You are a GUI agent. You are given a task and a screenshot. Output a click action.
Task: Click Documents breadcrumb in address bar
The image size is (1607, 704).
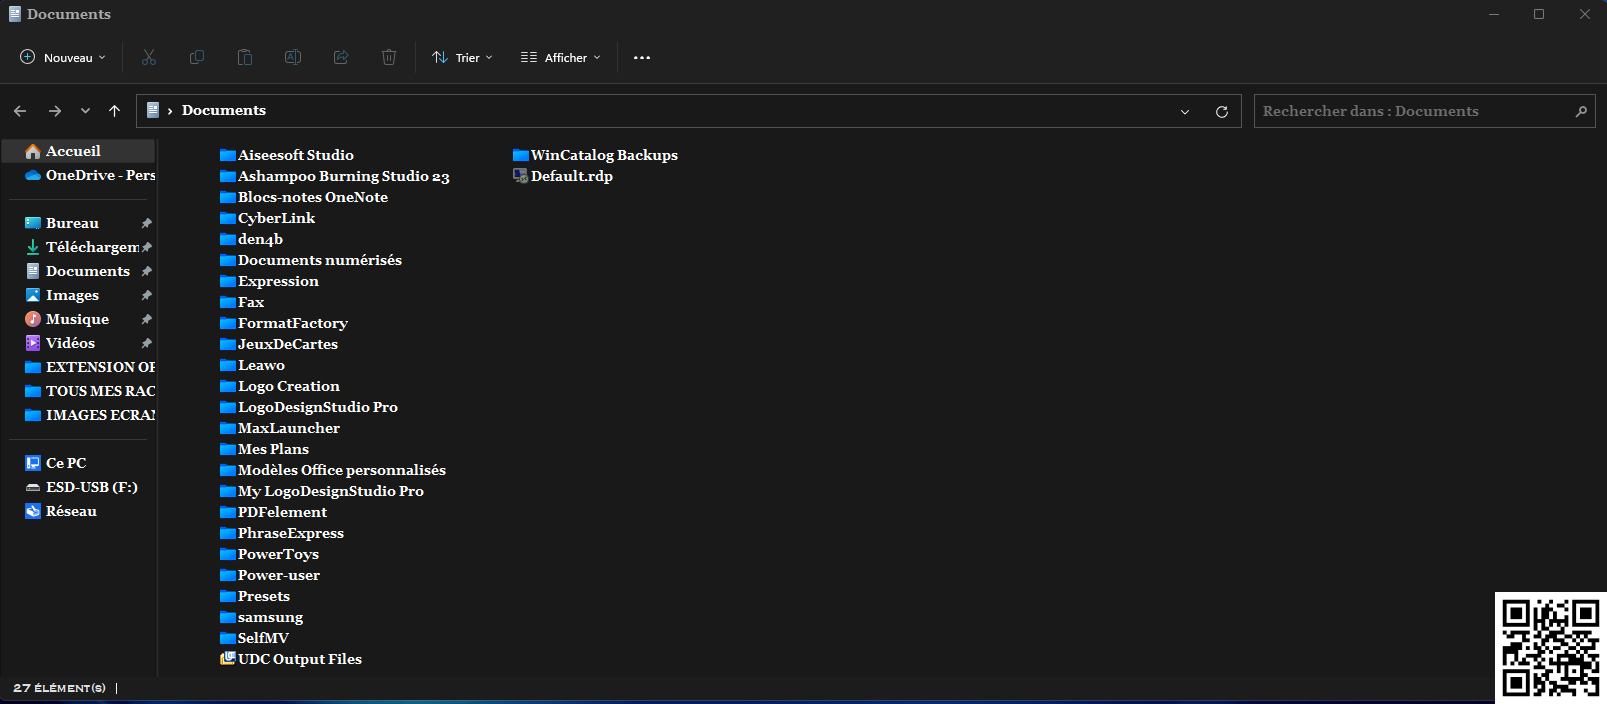click(x=224, y=110)
